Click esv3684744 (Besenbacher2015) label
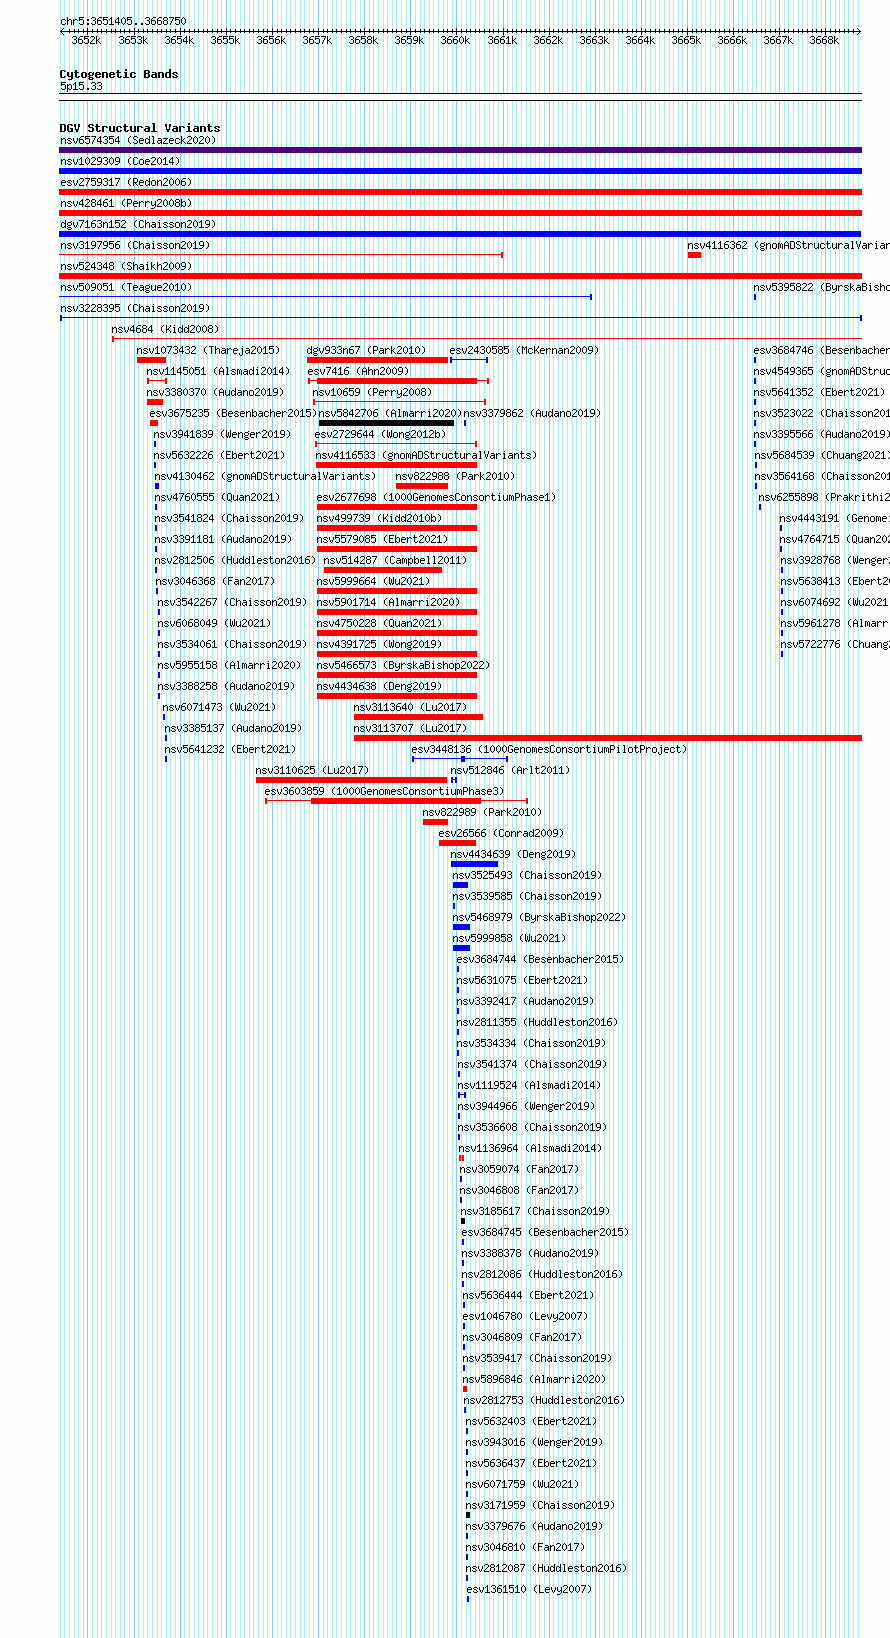The width and height of the screenshot is (890, 1638). (x=540, y=959)
